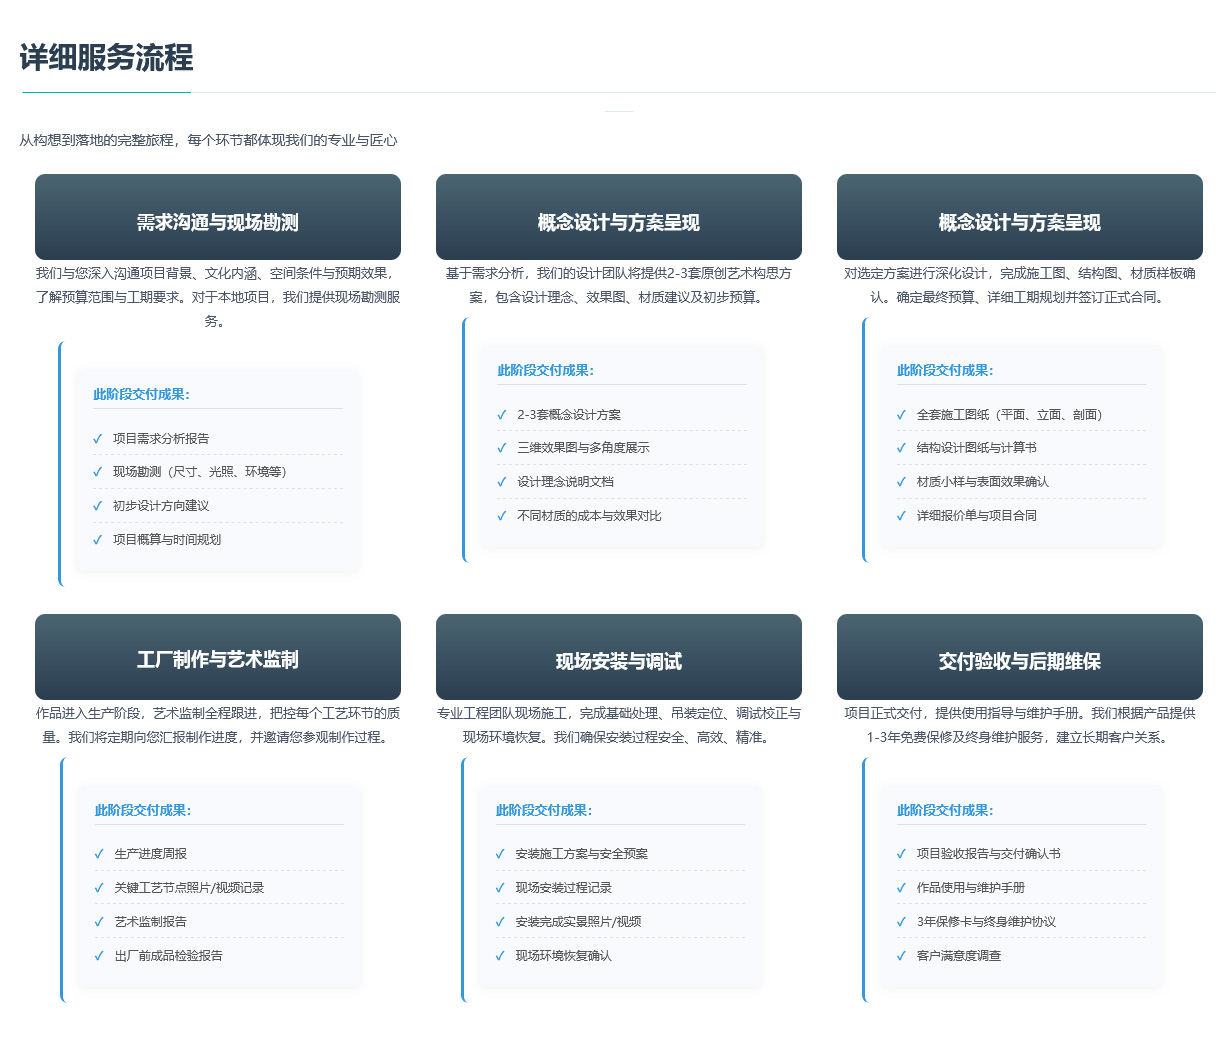
Task: Click the 详细服务流程 page title
Action: [x=106, y=58]
